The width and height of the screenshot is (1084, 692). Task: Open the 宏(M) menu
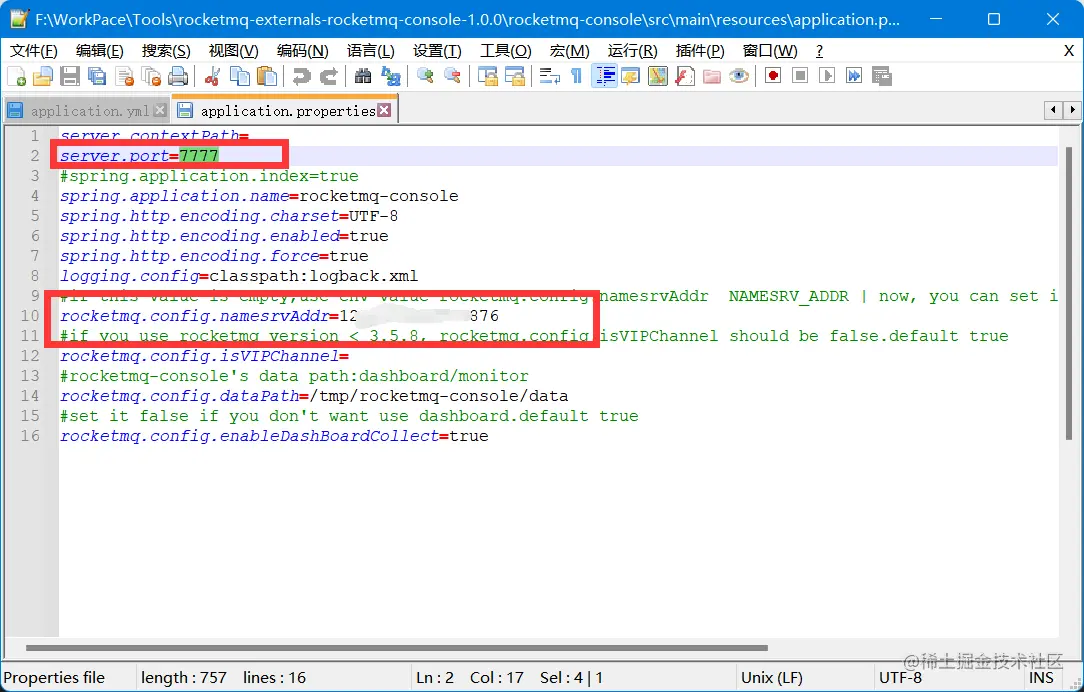point(570,51)
